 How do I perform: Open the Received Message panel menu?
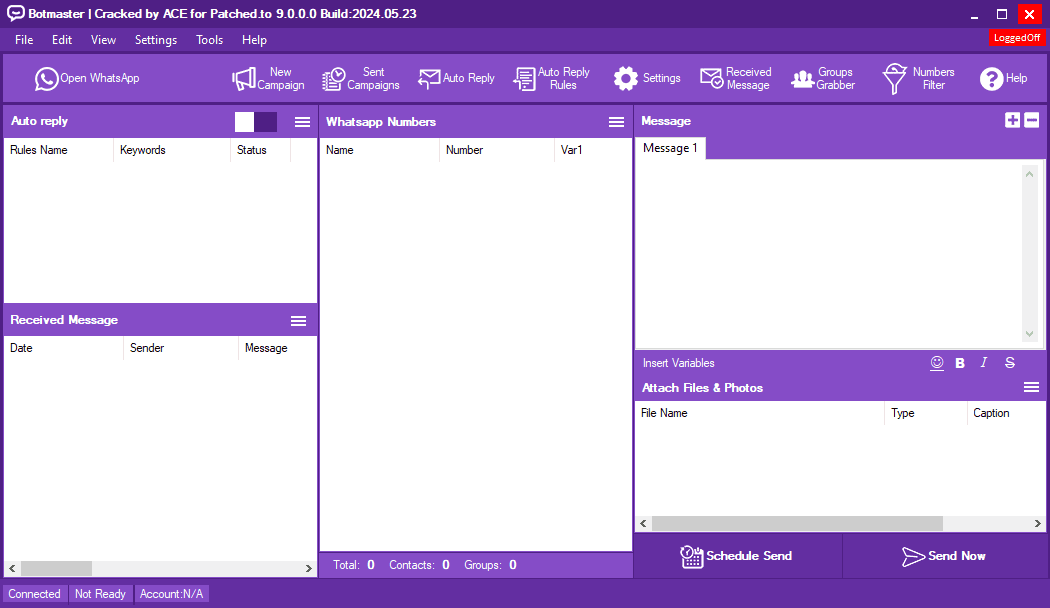(298, 320)
